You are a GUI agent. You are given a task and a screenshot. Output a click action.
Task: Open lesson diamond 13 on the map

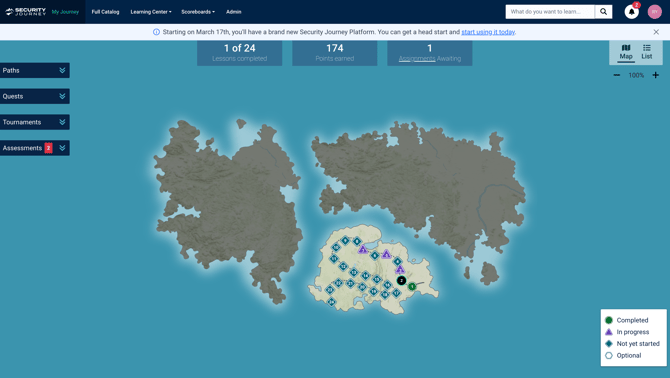coord(354,273)
